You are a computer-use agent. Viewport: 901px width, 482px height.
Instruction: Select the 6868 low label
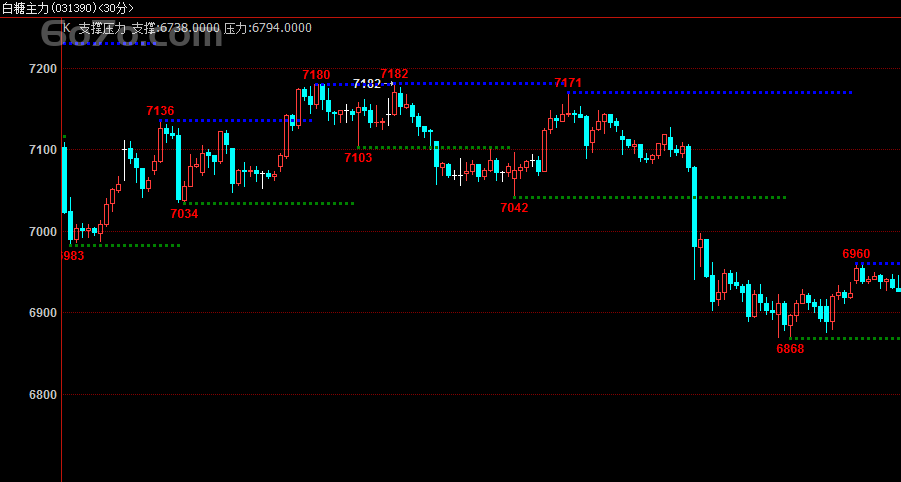coord(790,349)
